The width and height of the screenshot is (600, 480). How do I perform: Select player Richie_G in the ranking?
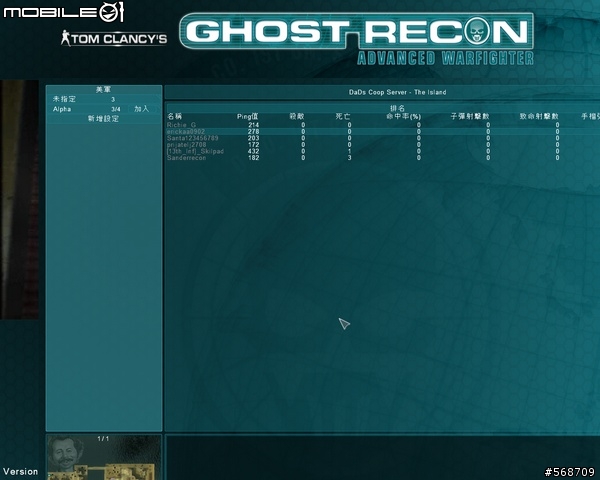(x=181, y=125)
